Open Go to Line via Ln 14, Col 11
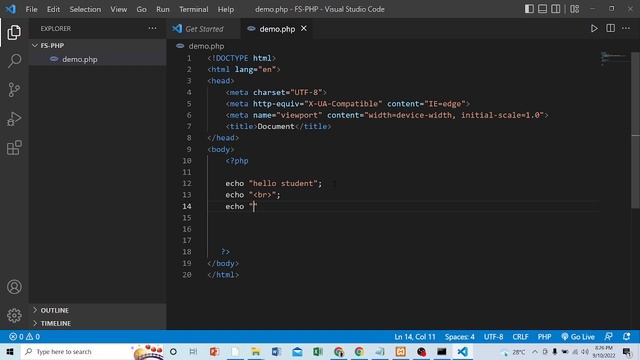Screen dimensions: 640x360 click(x=415, y=337)
